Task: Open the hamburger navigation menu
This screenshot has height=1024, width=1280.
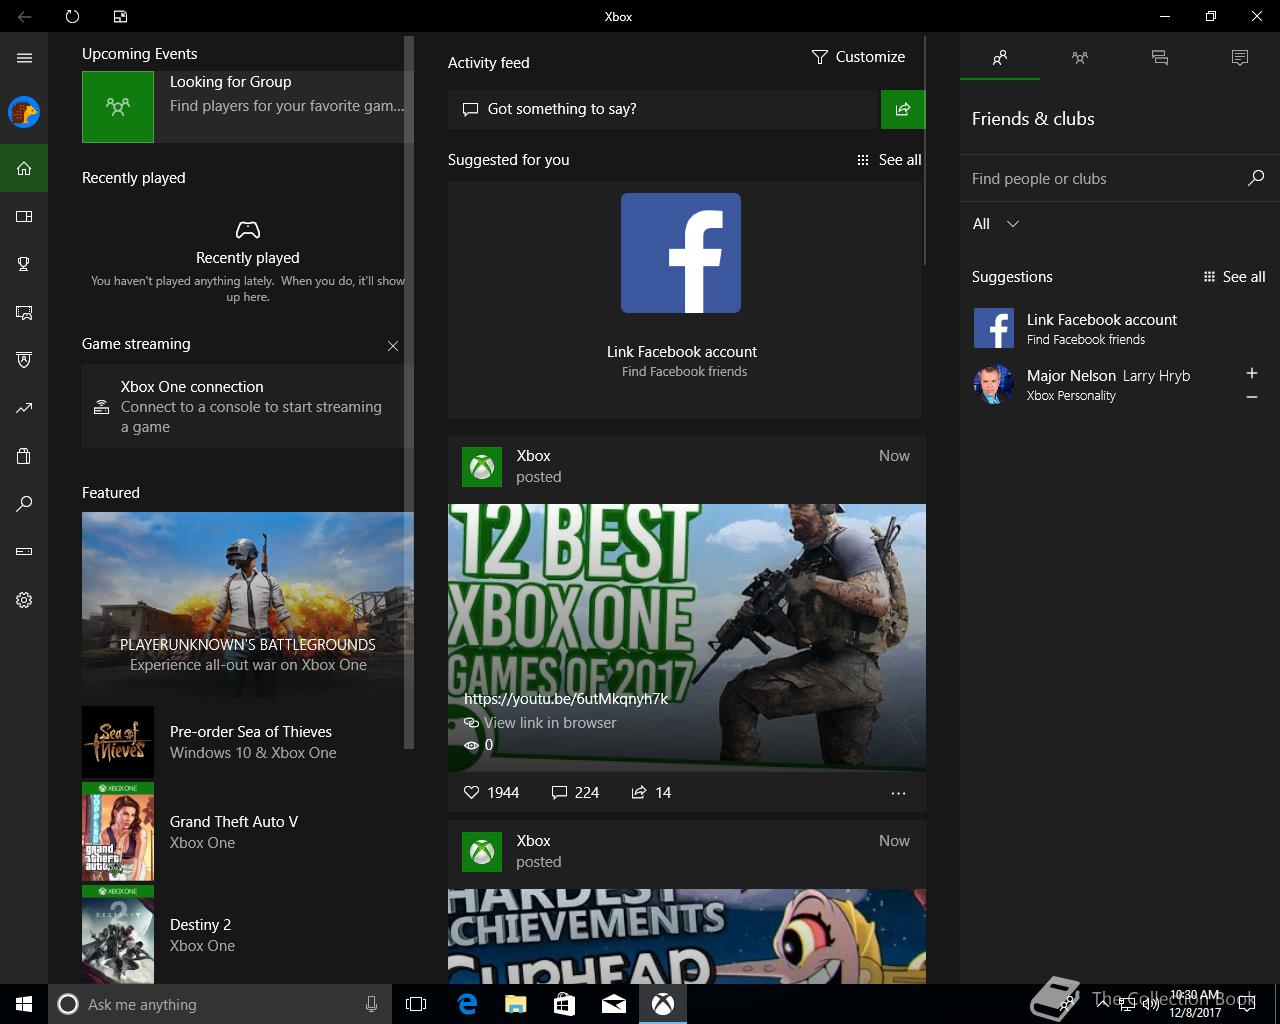Action: (24, 58)
